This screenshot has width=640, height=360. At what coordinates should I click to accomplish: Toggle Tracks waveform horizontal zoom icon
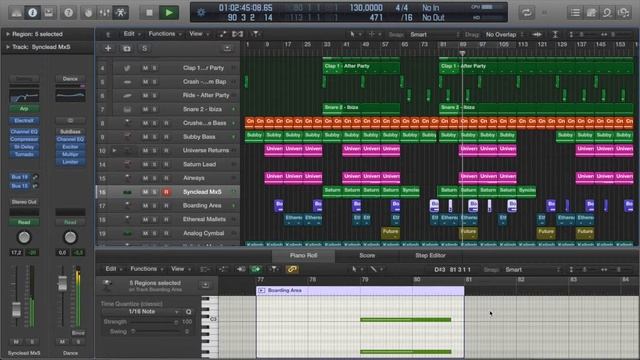537,35
